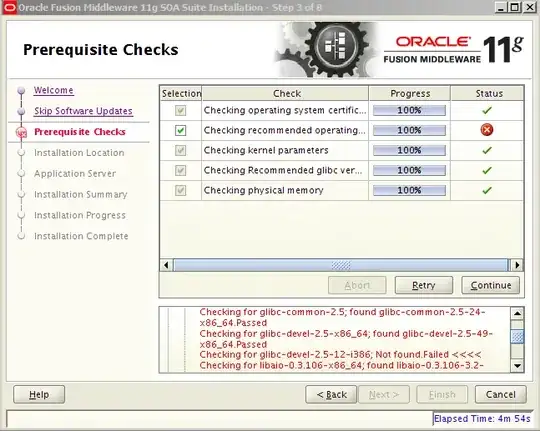Open the Welcome step link
The image size is (540, 431).
click(53, 90)
